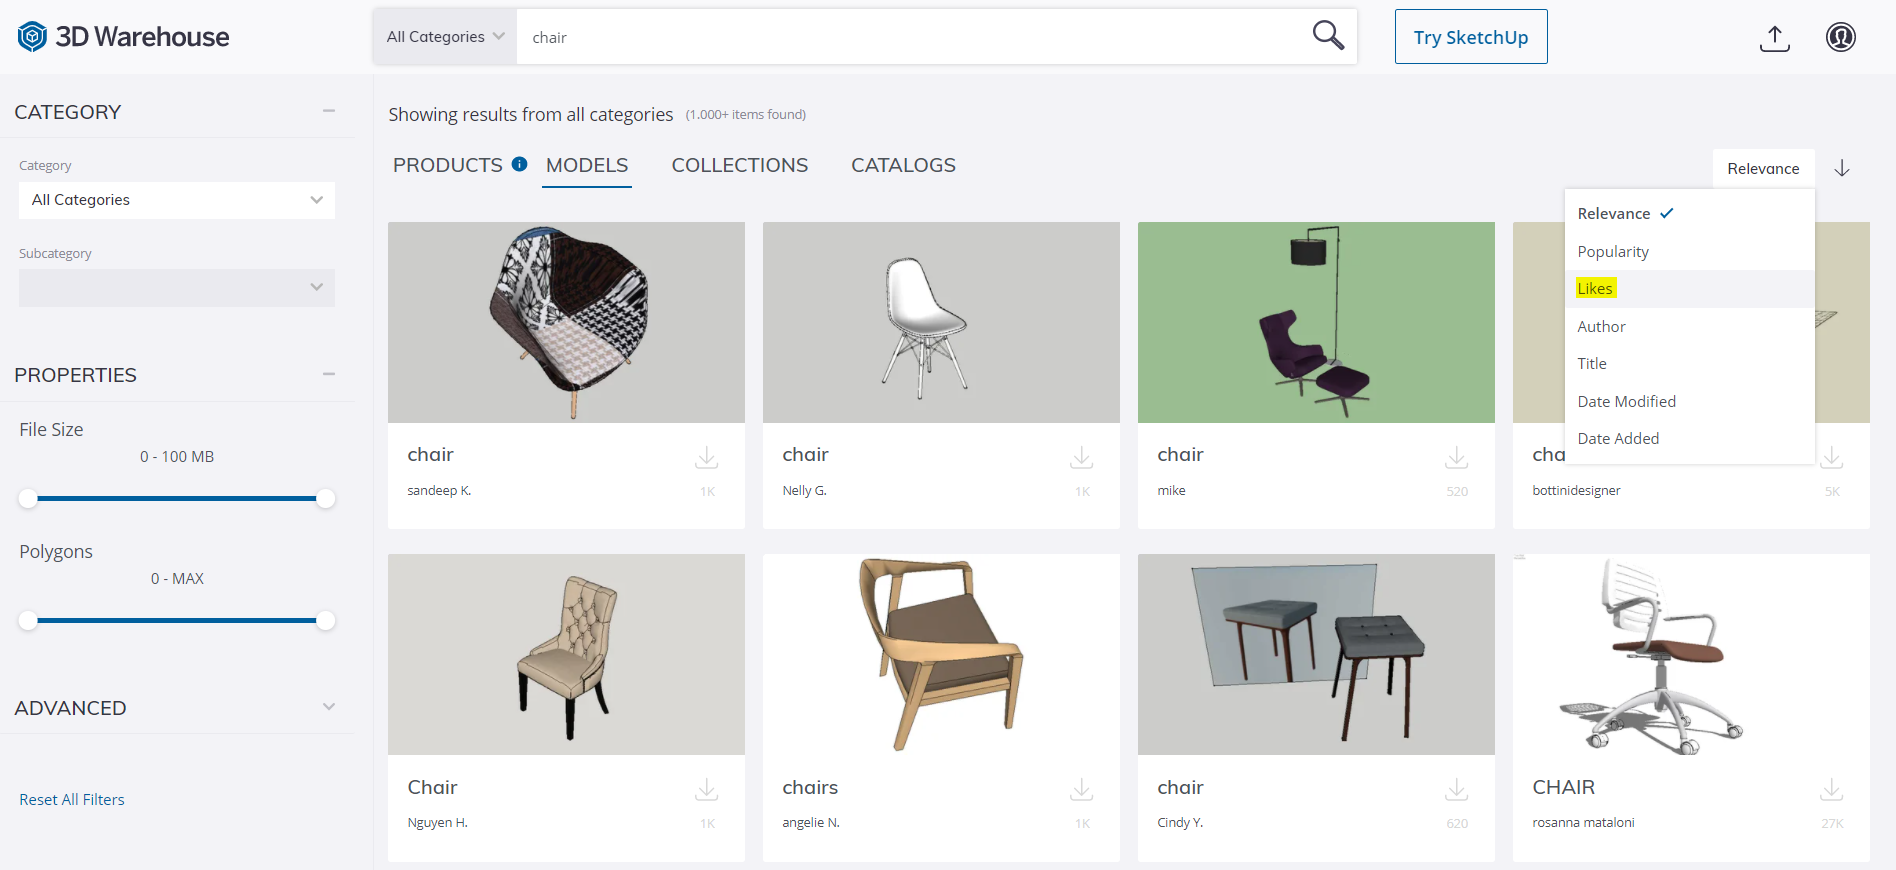Open author link sandeep K.
1896x870 pixels.
coord(439,491)
